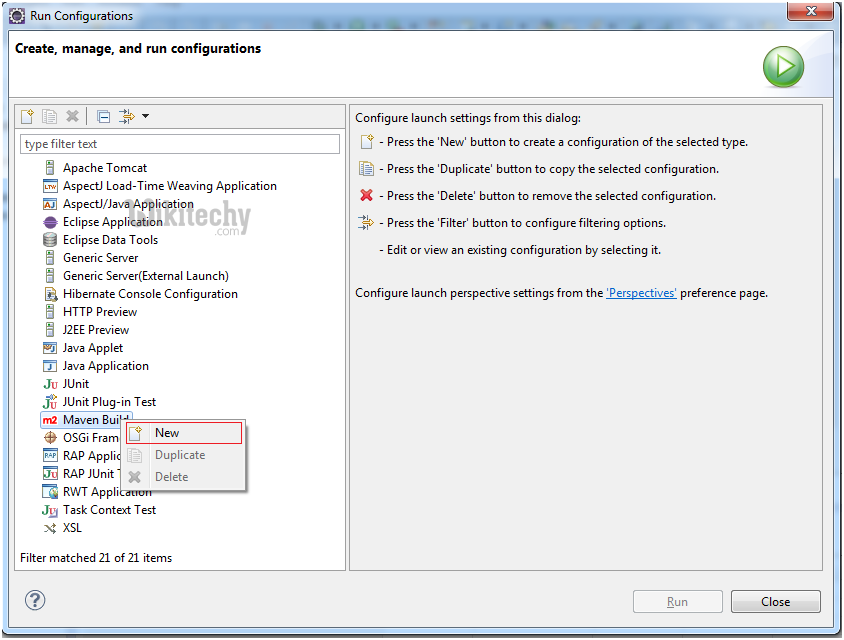844x640 pixels.
Task: Select Java Application in the configuration tree
Action: pos(105,366)
